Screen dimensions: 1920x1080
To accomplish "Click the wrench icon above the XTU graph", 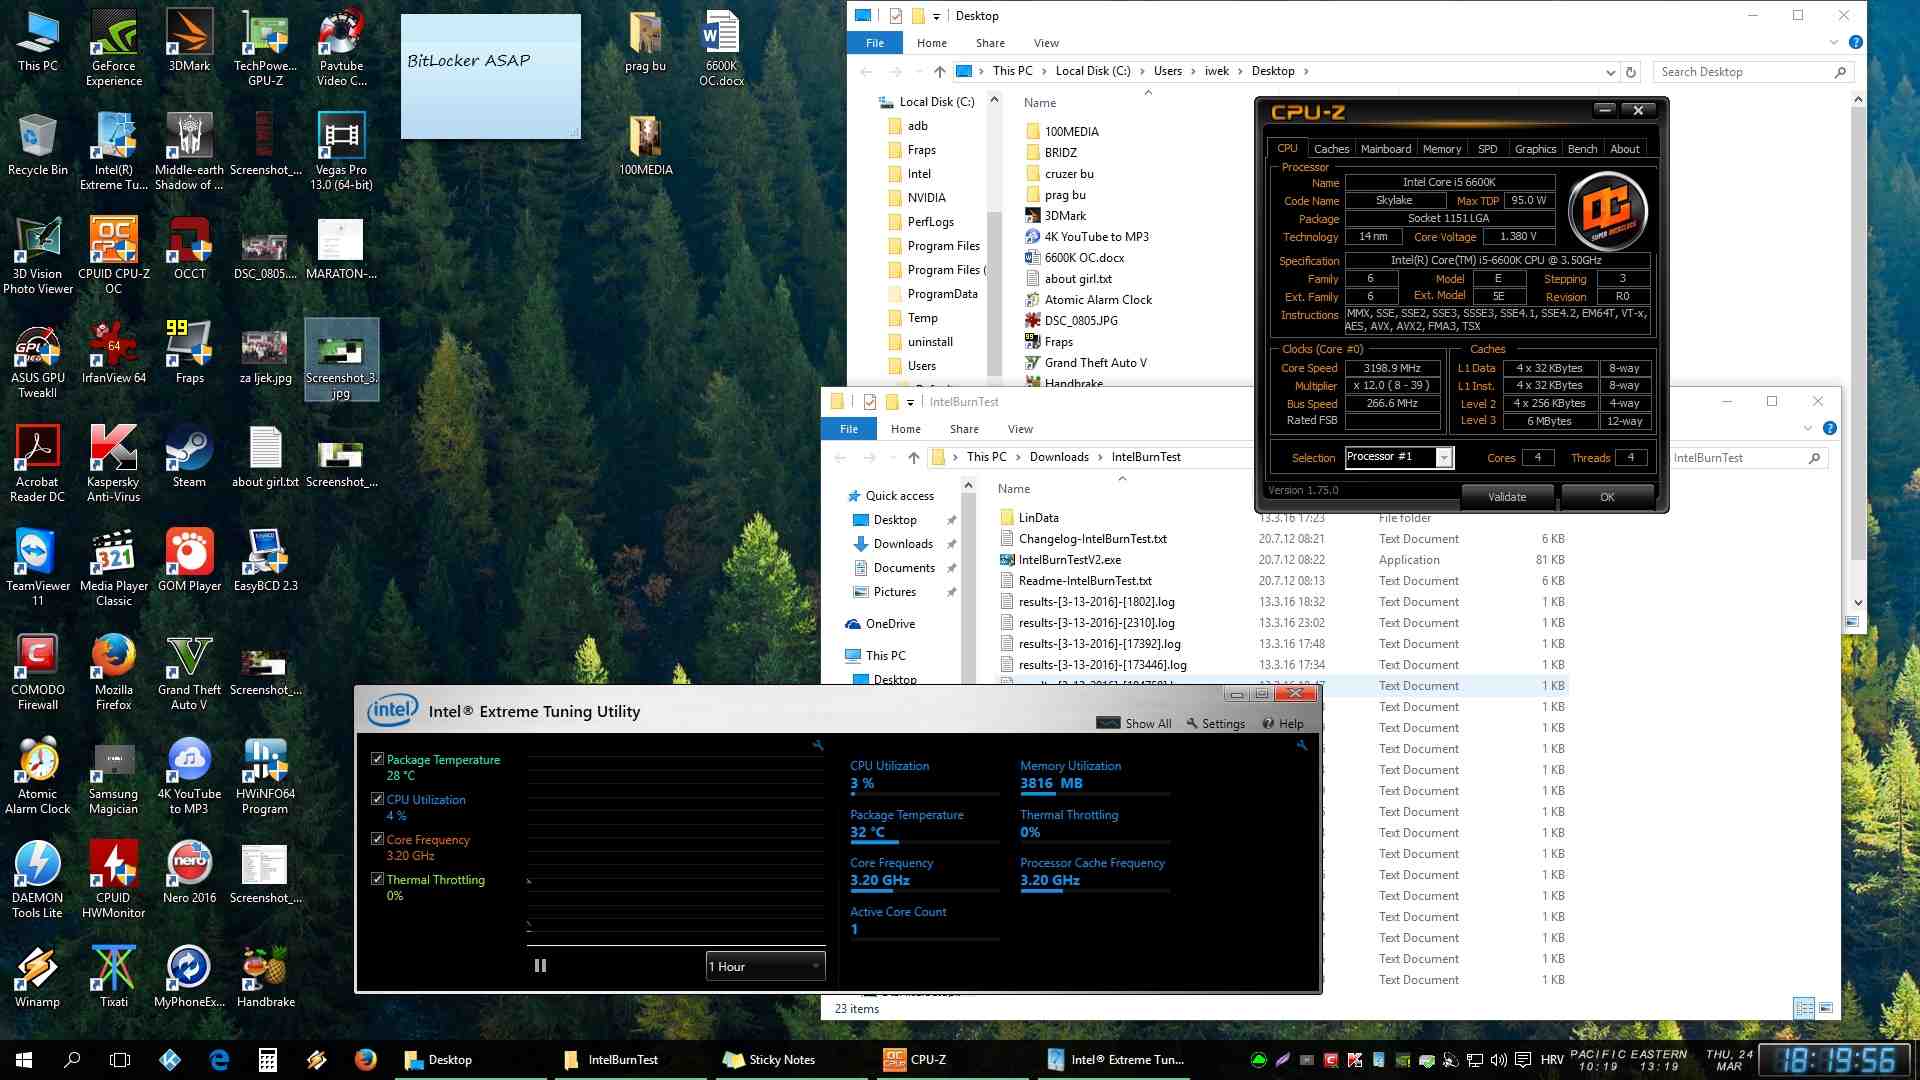I will (818, 745).
